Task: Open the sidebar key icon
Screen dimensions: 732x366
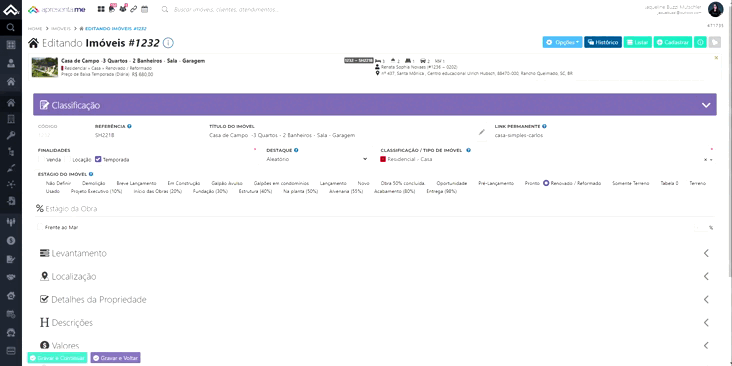Action: click(x=11, y=135)
